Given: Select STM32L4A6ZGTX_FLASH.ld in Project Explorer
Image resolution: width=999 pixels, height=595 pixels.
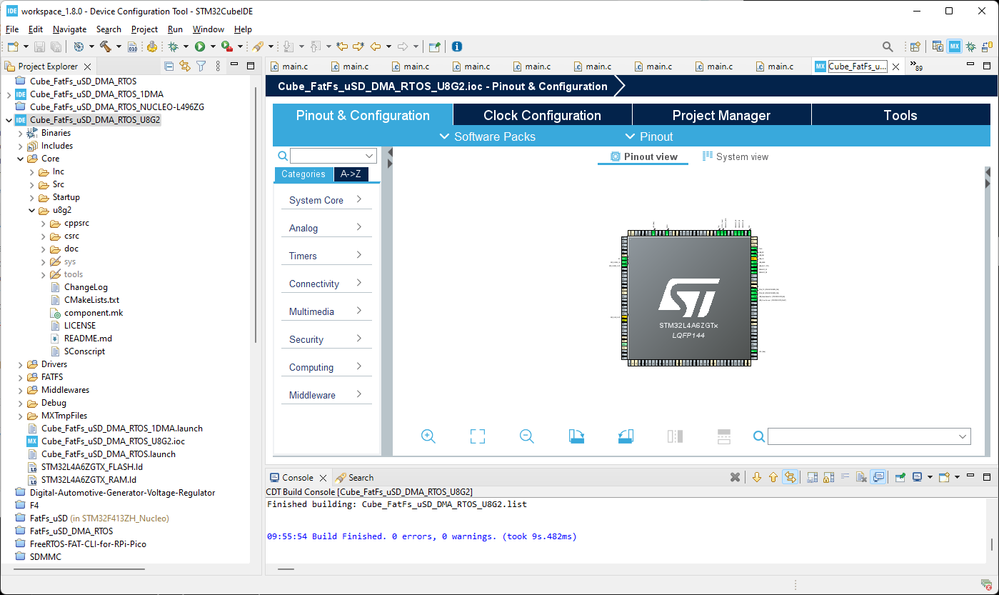Looking at the screenshot, I should pyautogui.click(x=92, y=467).
